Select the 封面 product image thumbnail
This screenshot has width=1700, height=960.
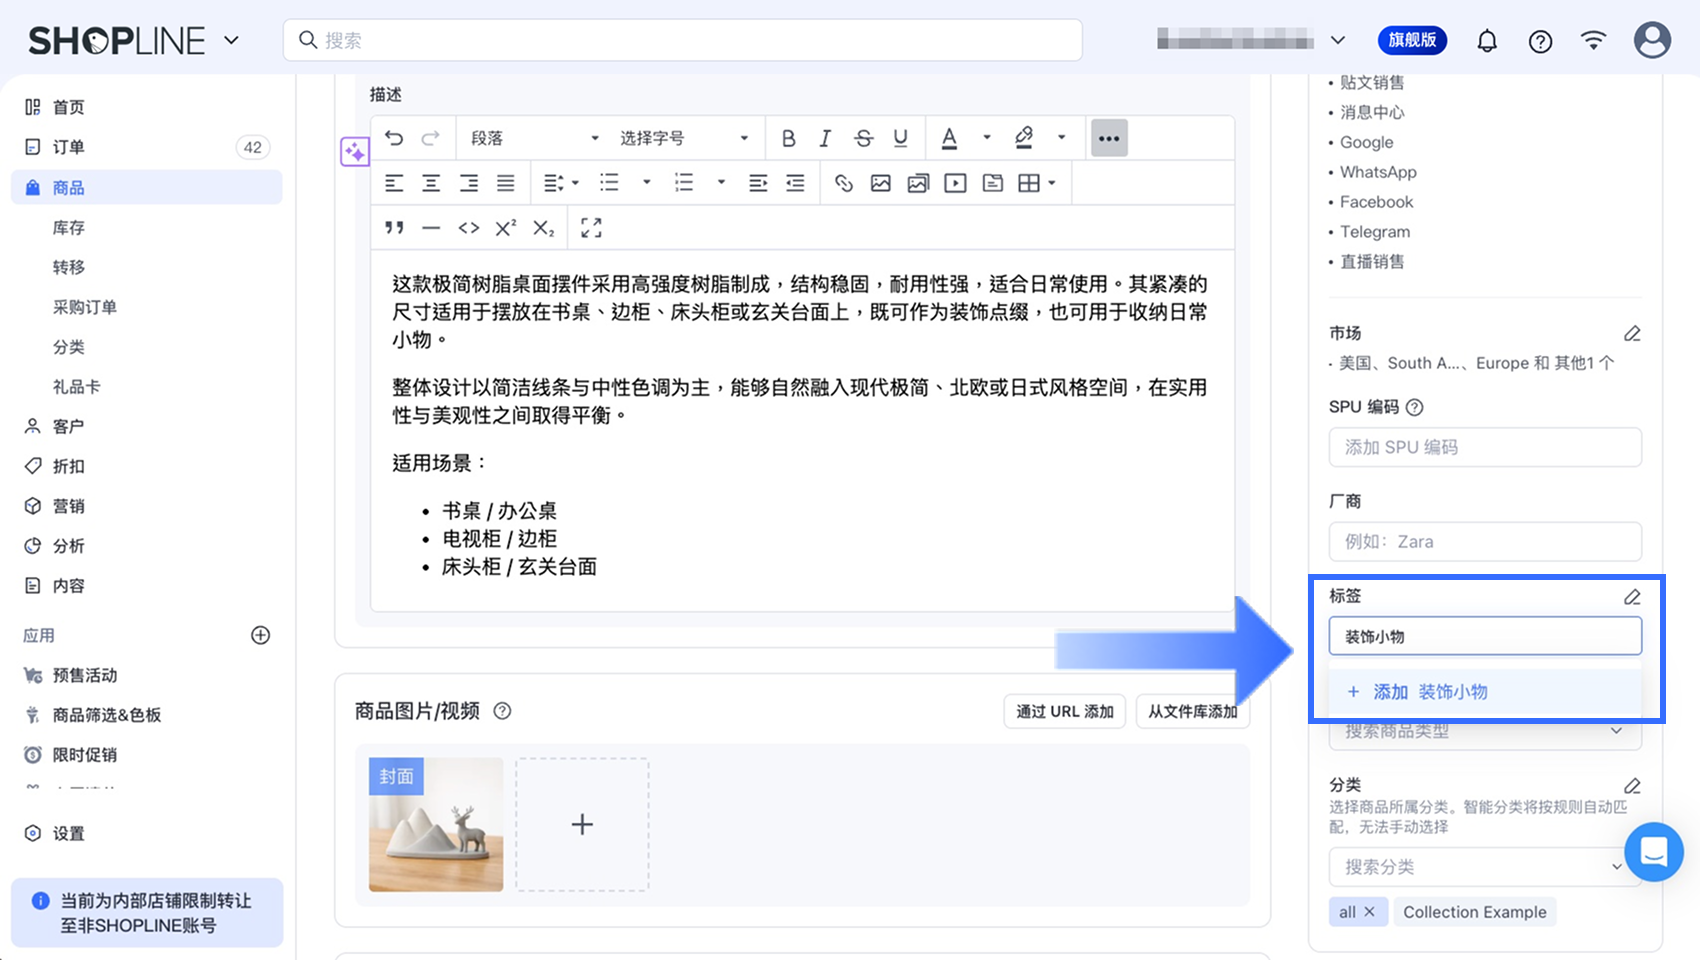click(436, 824)
